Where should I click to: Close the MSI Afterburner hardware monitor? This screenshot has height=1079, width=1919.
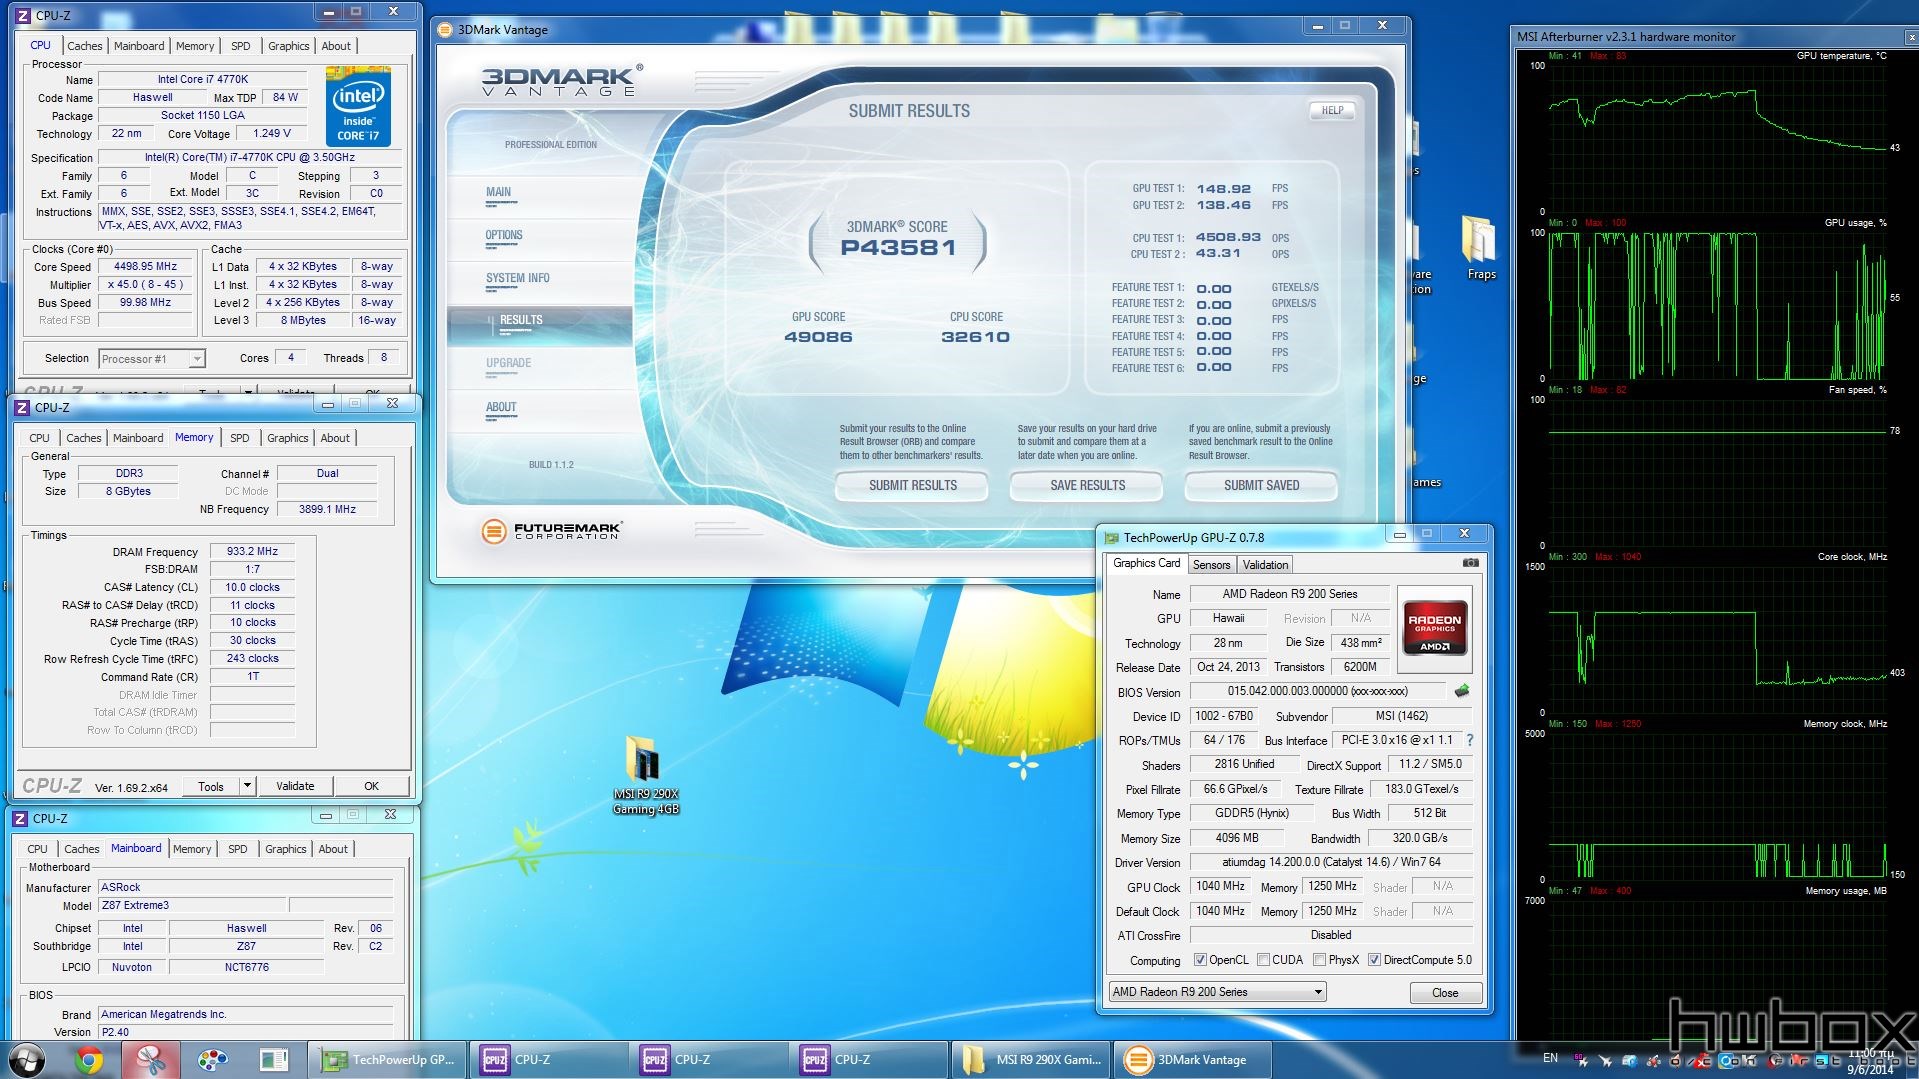[1910, 37]
